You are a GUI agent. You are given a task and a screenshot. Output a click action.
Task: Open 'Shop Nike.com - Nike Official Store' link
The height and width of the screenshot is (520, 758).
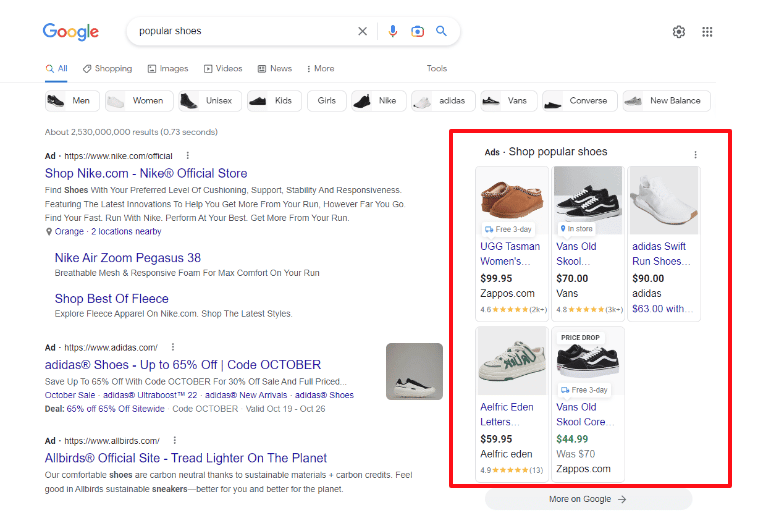click(x=146, y=173)
